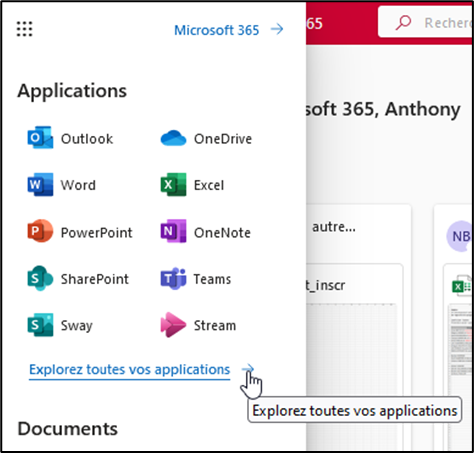Click the Excel label text
The image size is (474, 453).
(209, 185)
